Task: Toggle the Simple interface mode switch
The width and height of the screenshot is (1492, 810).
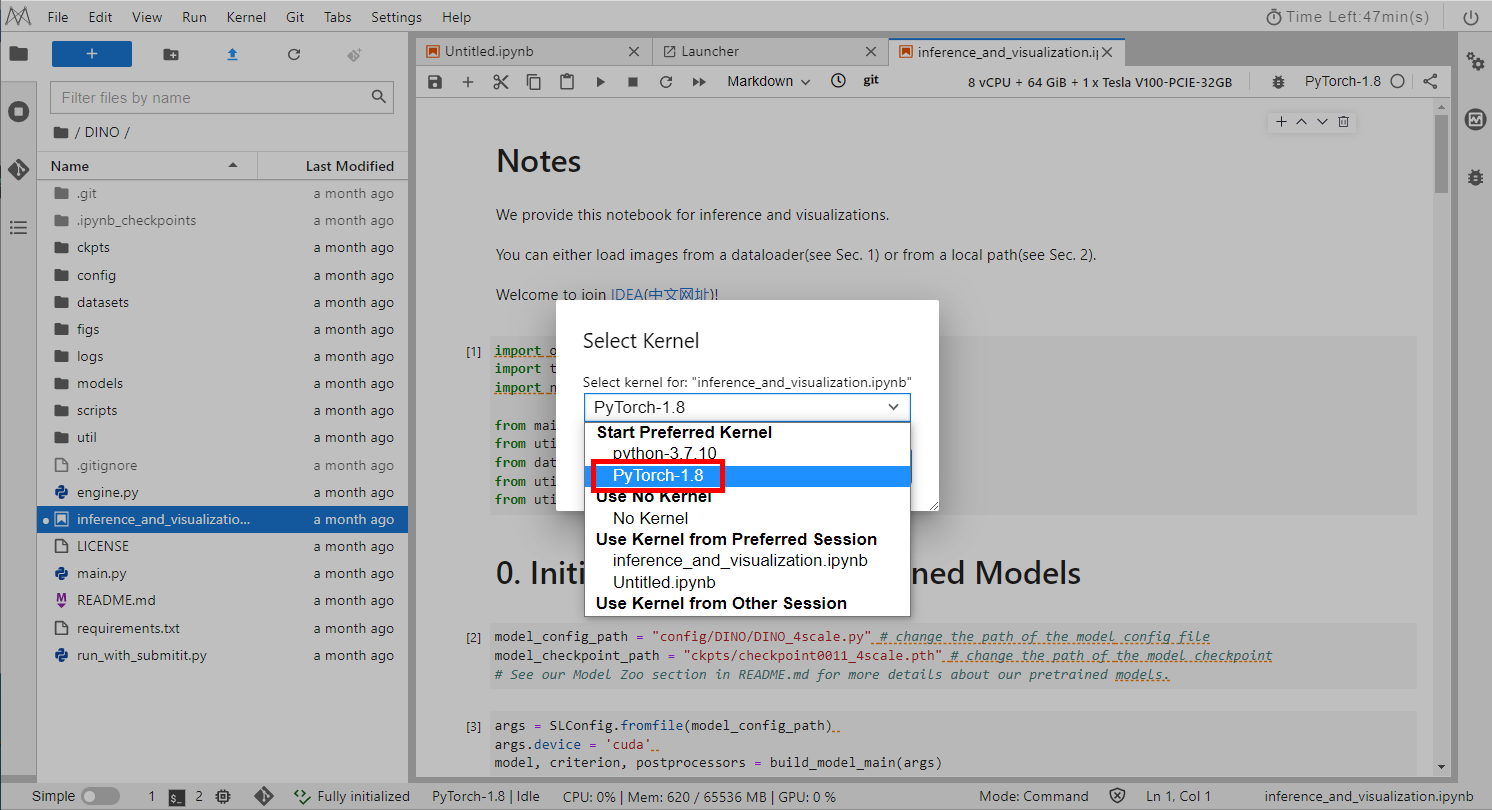Action: pyautogui.click(x=99, y=796)
